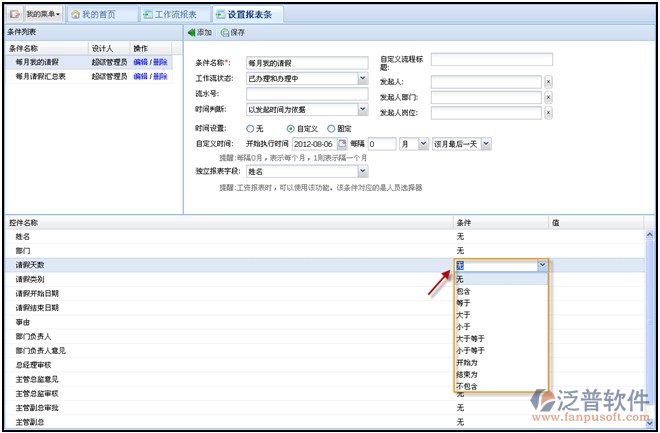Image resolution: width=660 pixels, height=433 pixels.
Task: Click the home icon on 我的首页 tab
Action: [76, 15]
